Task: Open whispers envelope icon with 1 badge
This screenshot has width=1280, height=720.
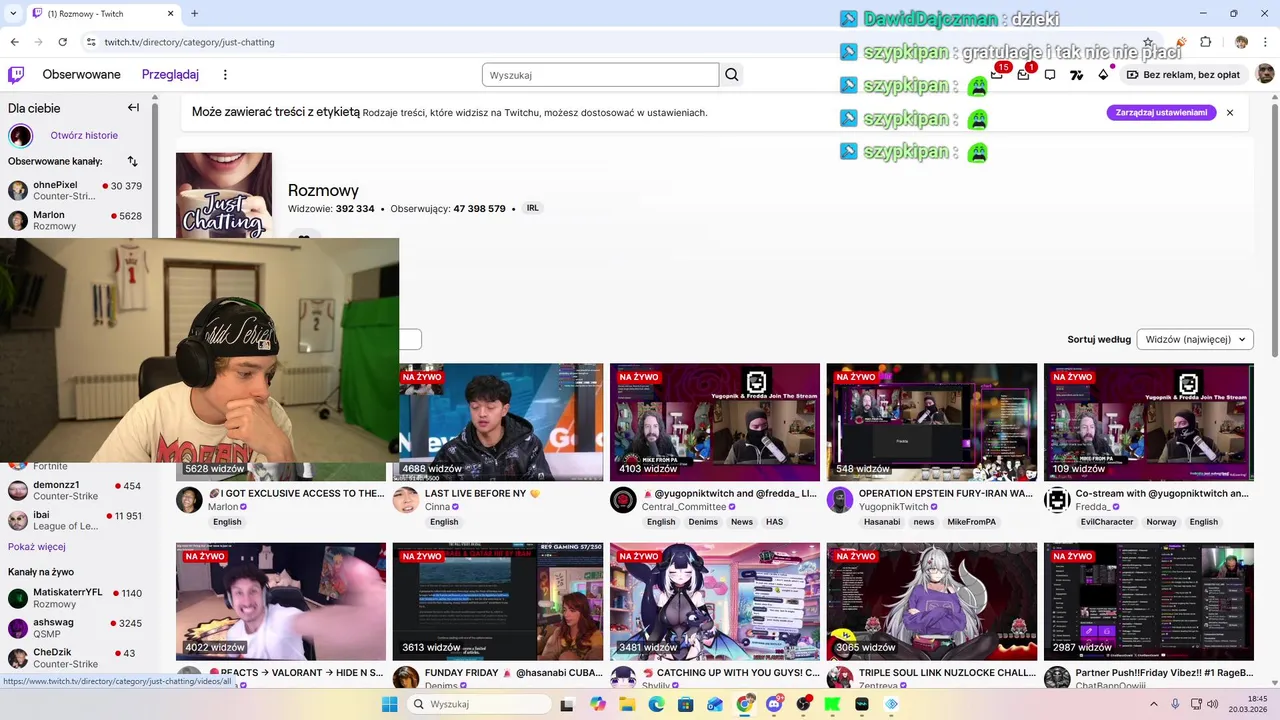Action: 1023,75
